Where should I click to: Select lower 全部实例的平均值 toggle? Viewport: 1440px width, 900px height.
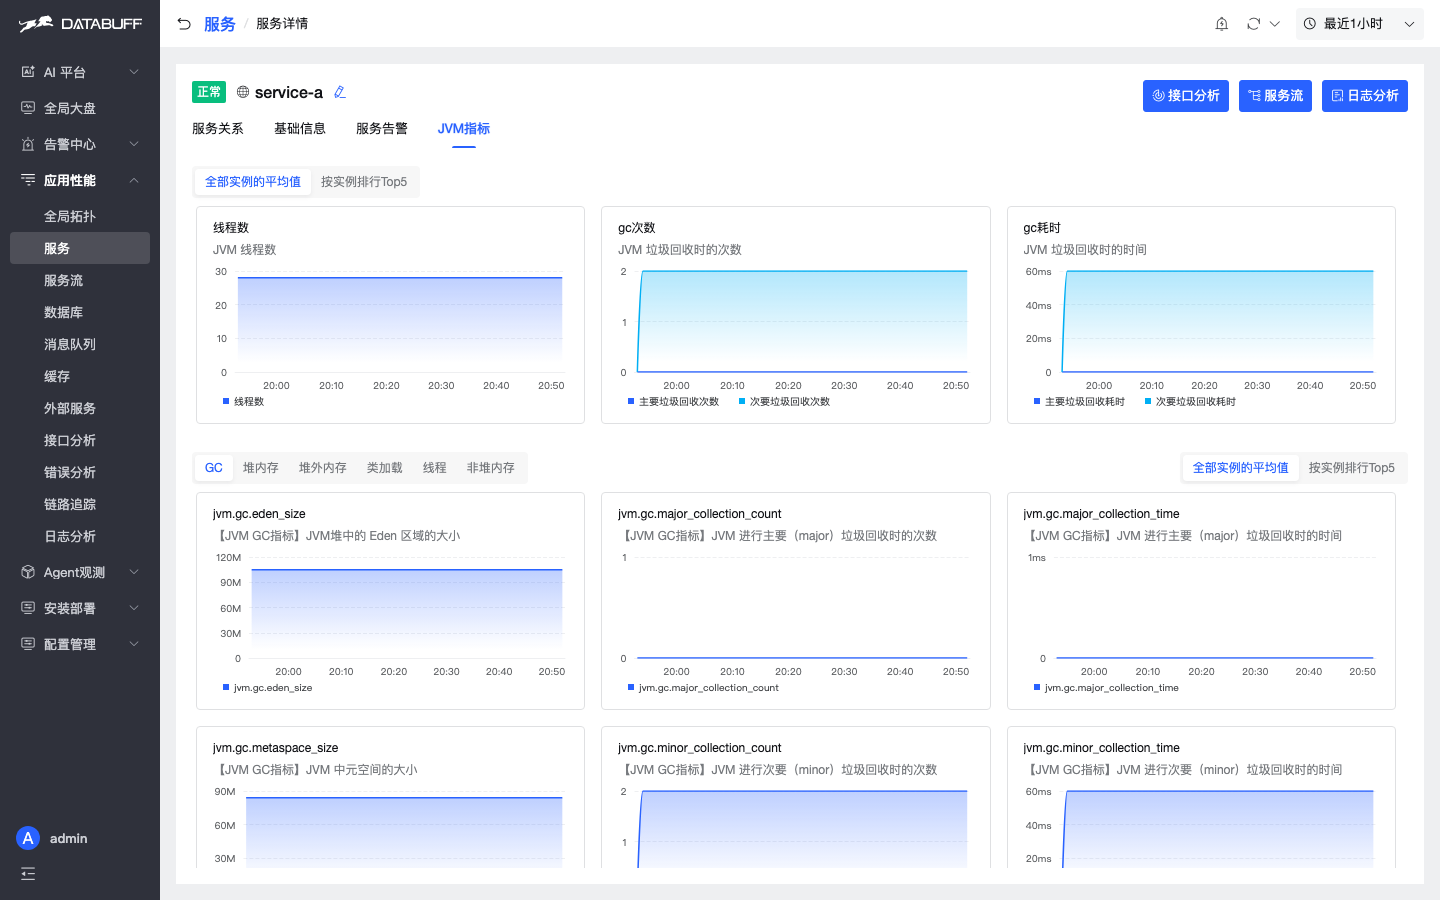(x=1241, y=468)
